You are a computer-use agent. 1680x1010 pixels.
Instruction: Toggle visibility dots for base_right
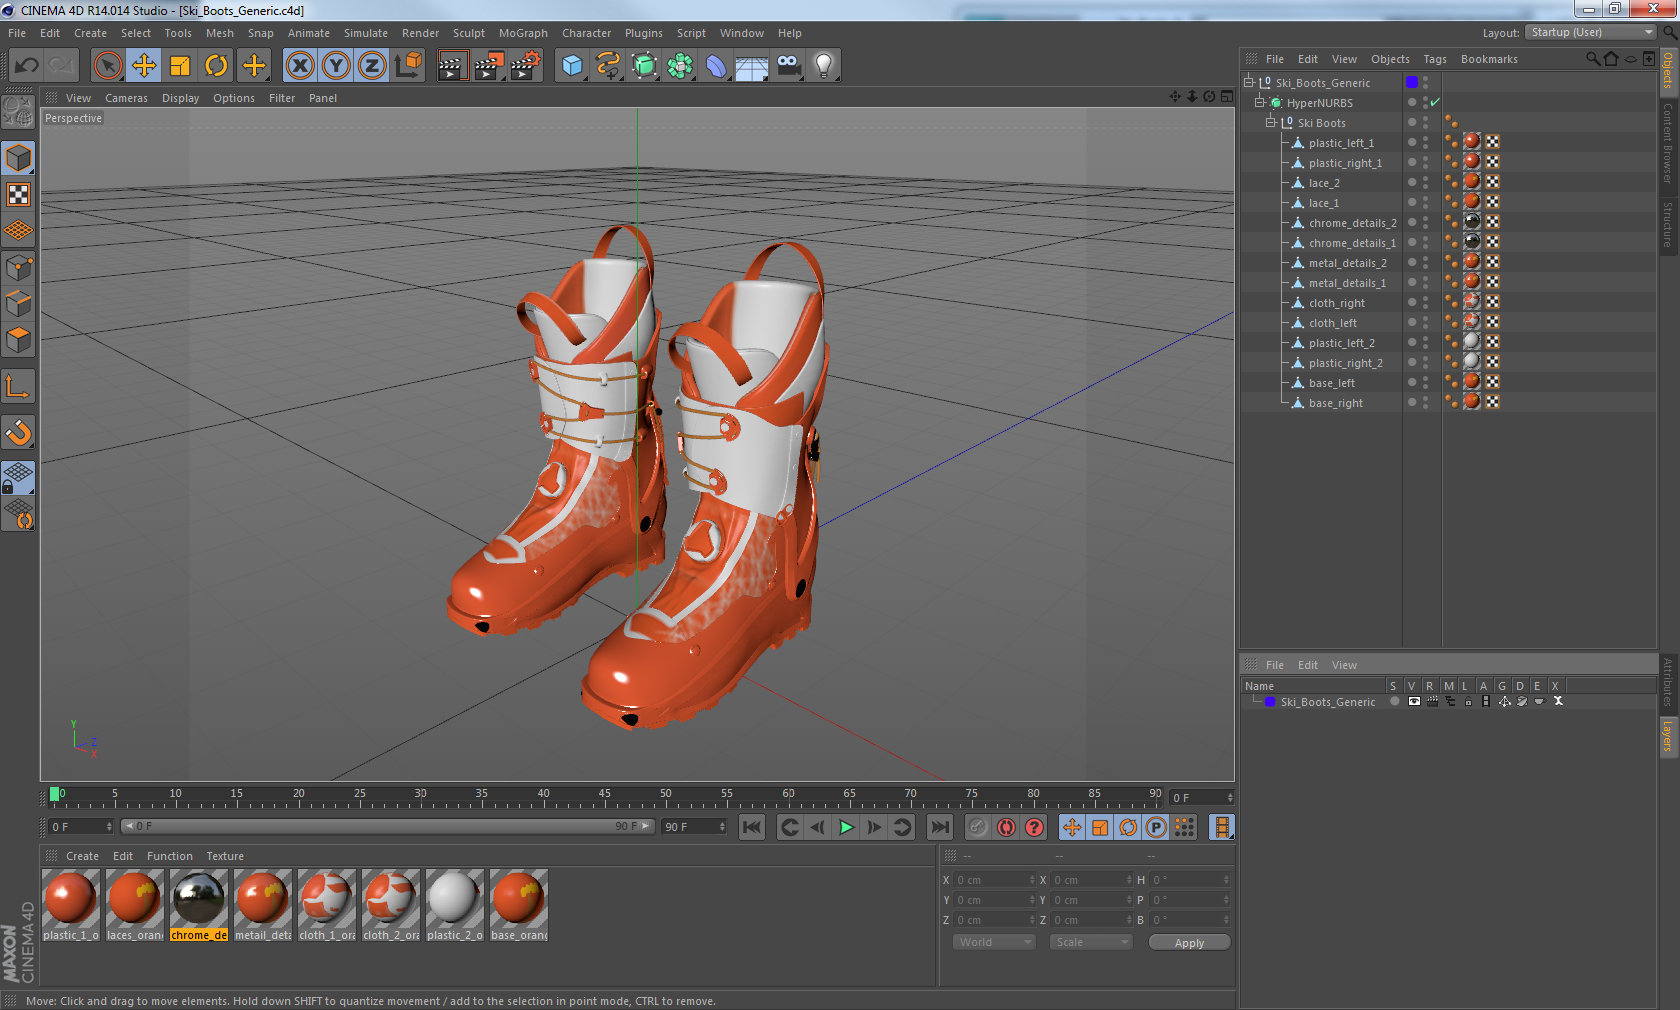tap(1425, 403)
